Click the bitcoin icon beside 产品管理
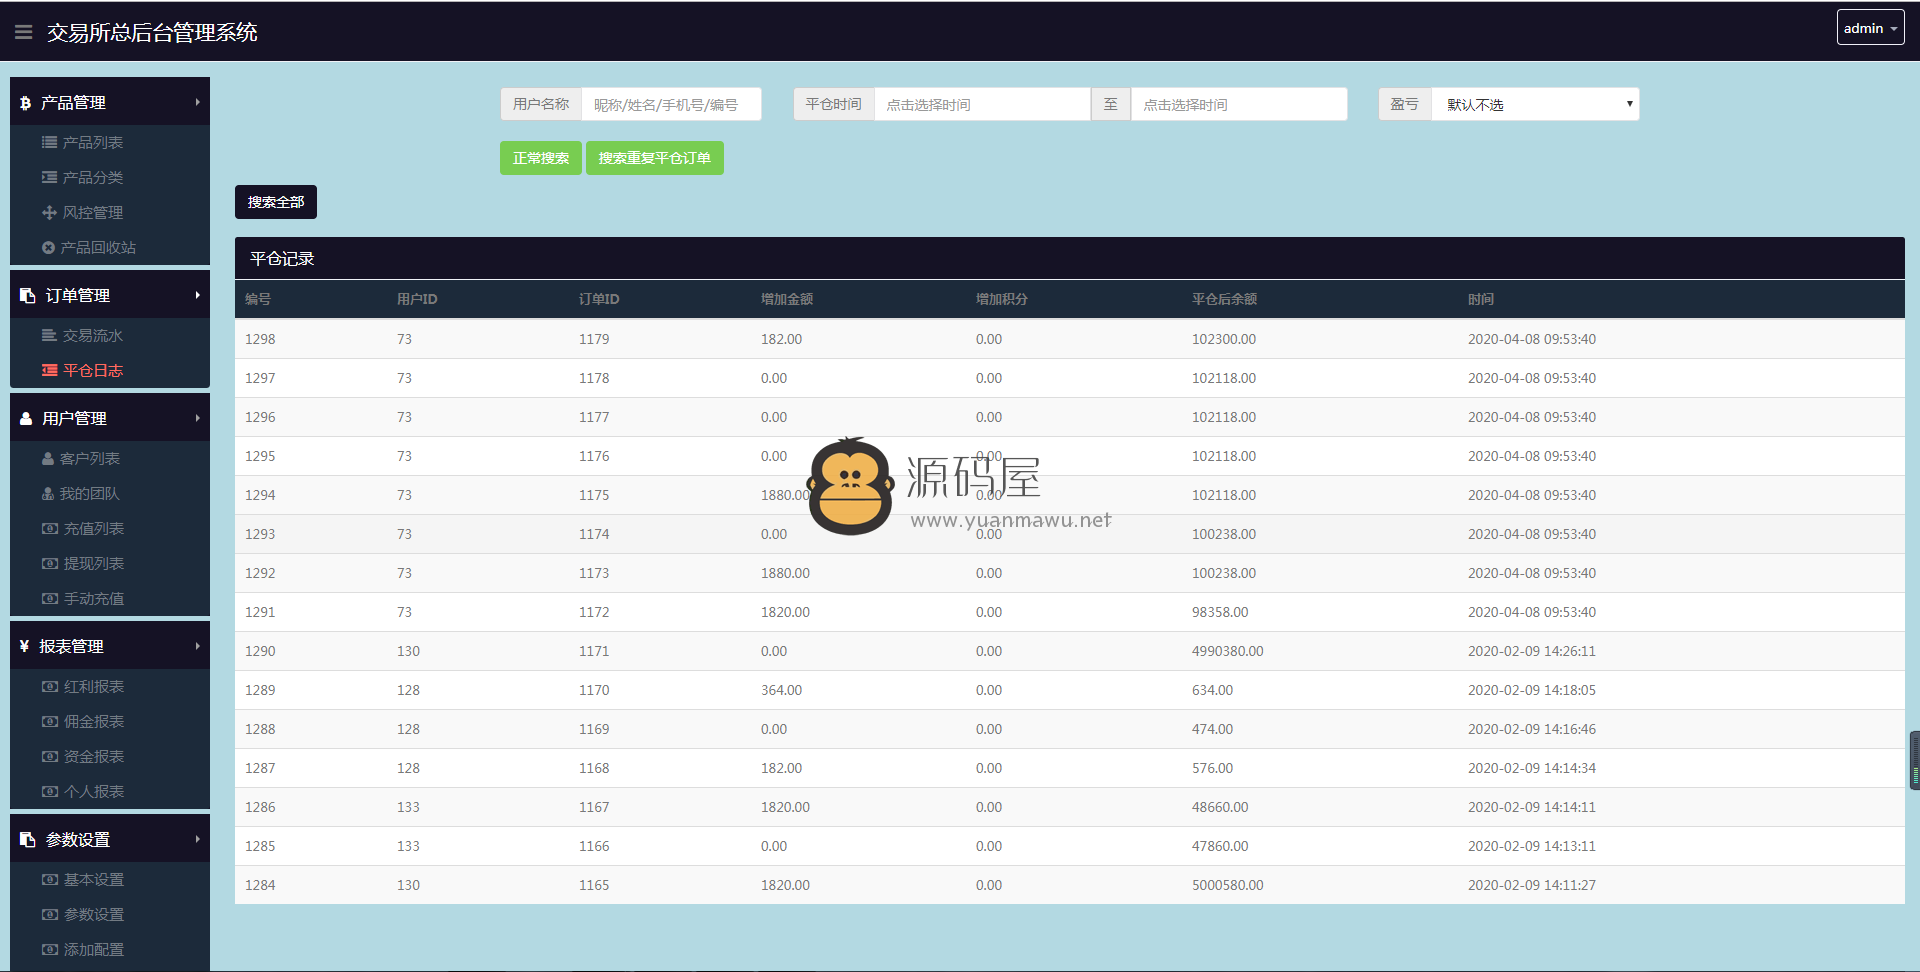Screen dimensions: 1920x972 point(26,103)
